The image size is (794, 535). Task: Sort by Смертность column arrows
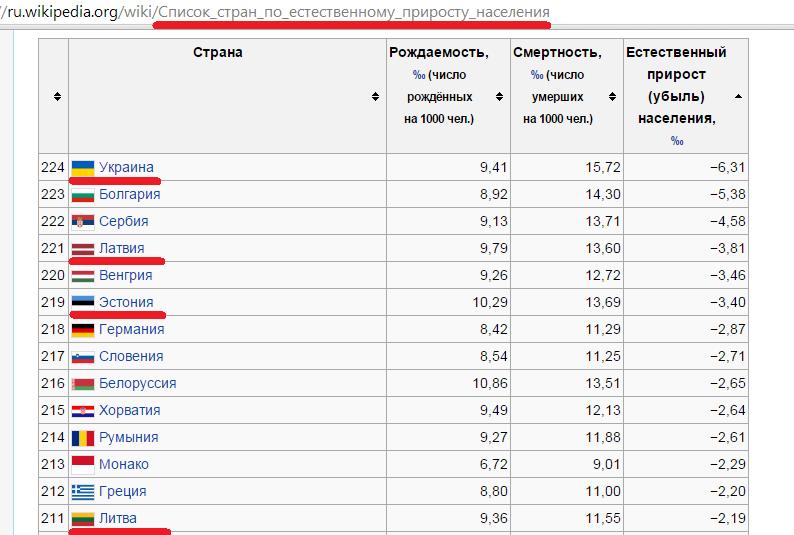612,96
